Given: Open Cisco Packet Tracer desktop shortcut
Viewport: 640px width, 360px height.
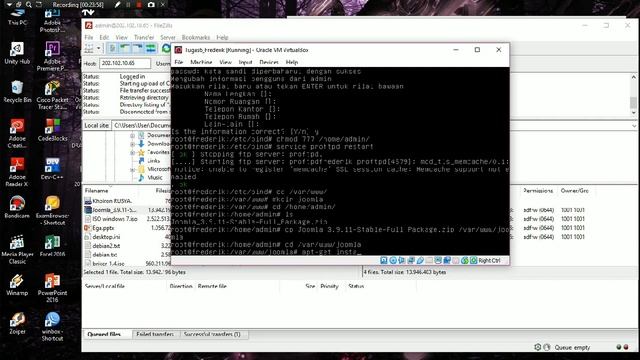Looking at the screenshot, I should (52, 95).
